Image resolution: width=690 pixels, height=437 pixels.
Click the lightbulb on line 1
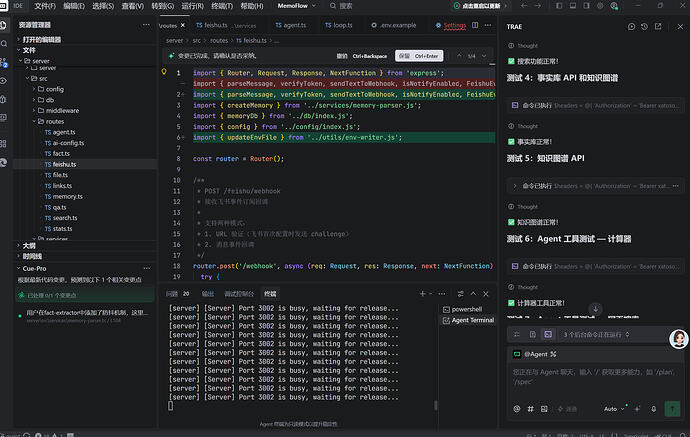164,72
